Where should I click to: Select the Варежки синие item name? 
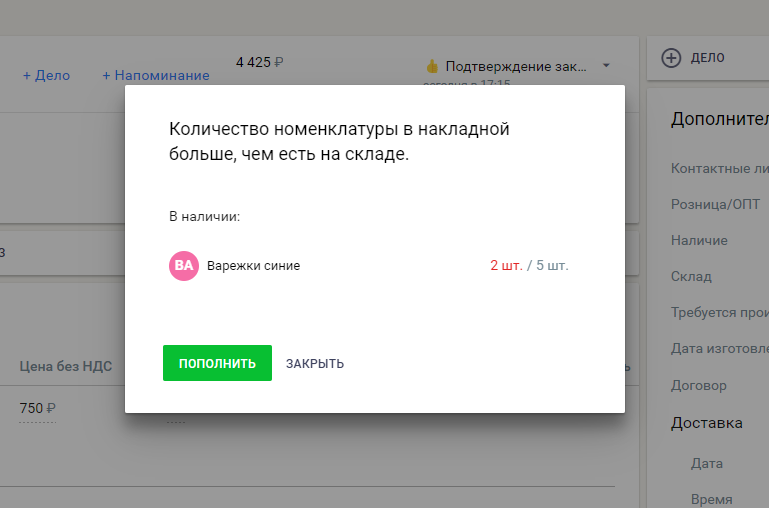coord(253,266)
